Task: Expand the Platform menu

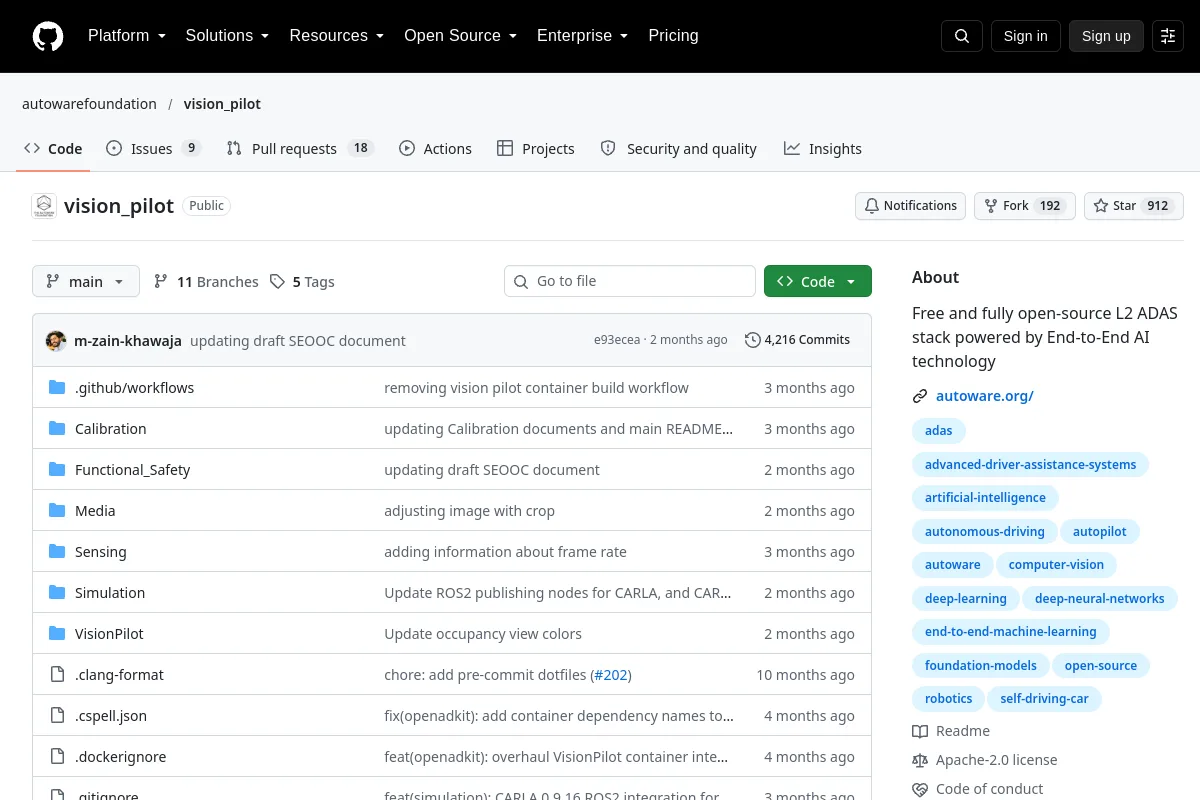Action: point(126,36)
